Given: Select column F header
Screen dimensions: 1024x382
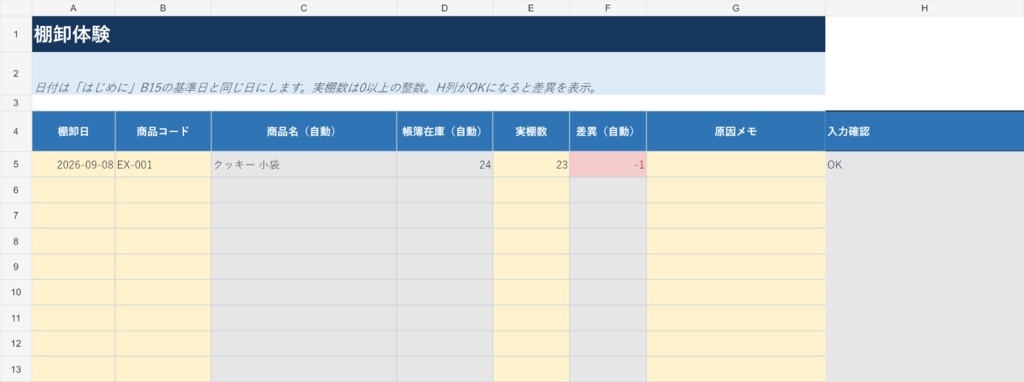Looking at the screenshot, I should click(608, 8).
